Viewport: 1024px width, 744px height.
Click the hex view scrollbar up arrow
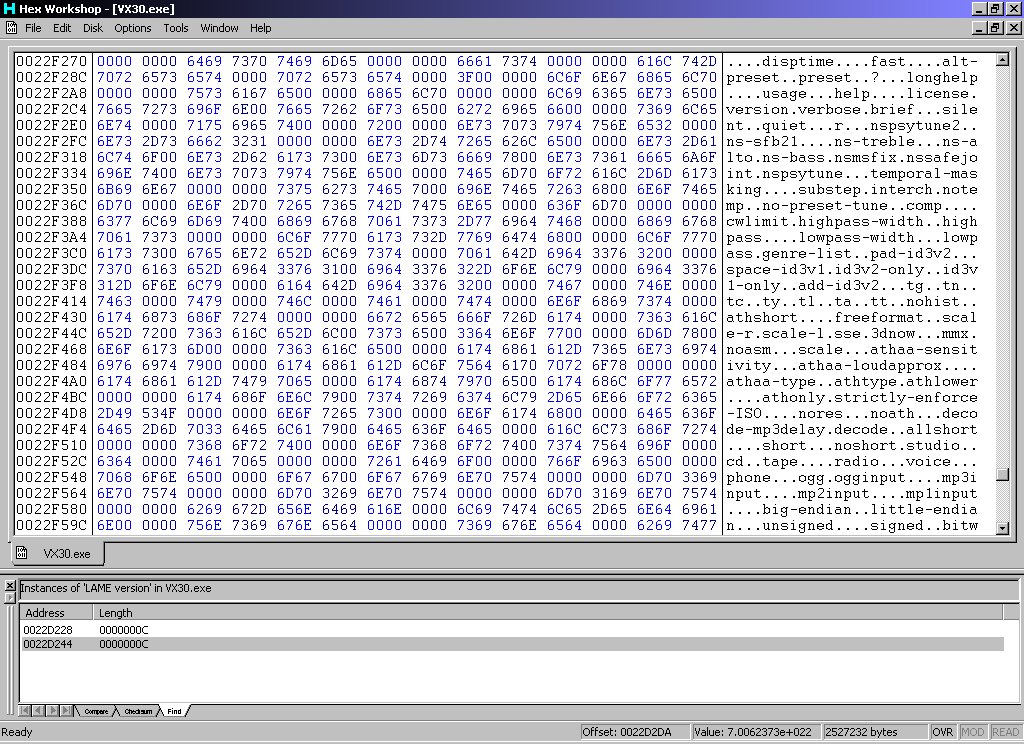1002,60
